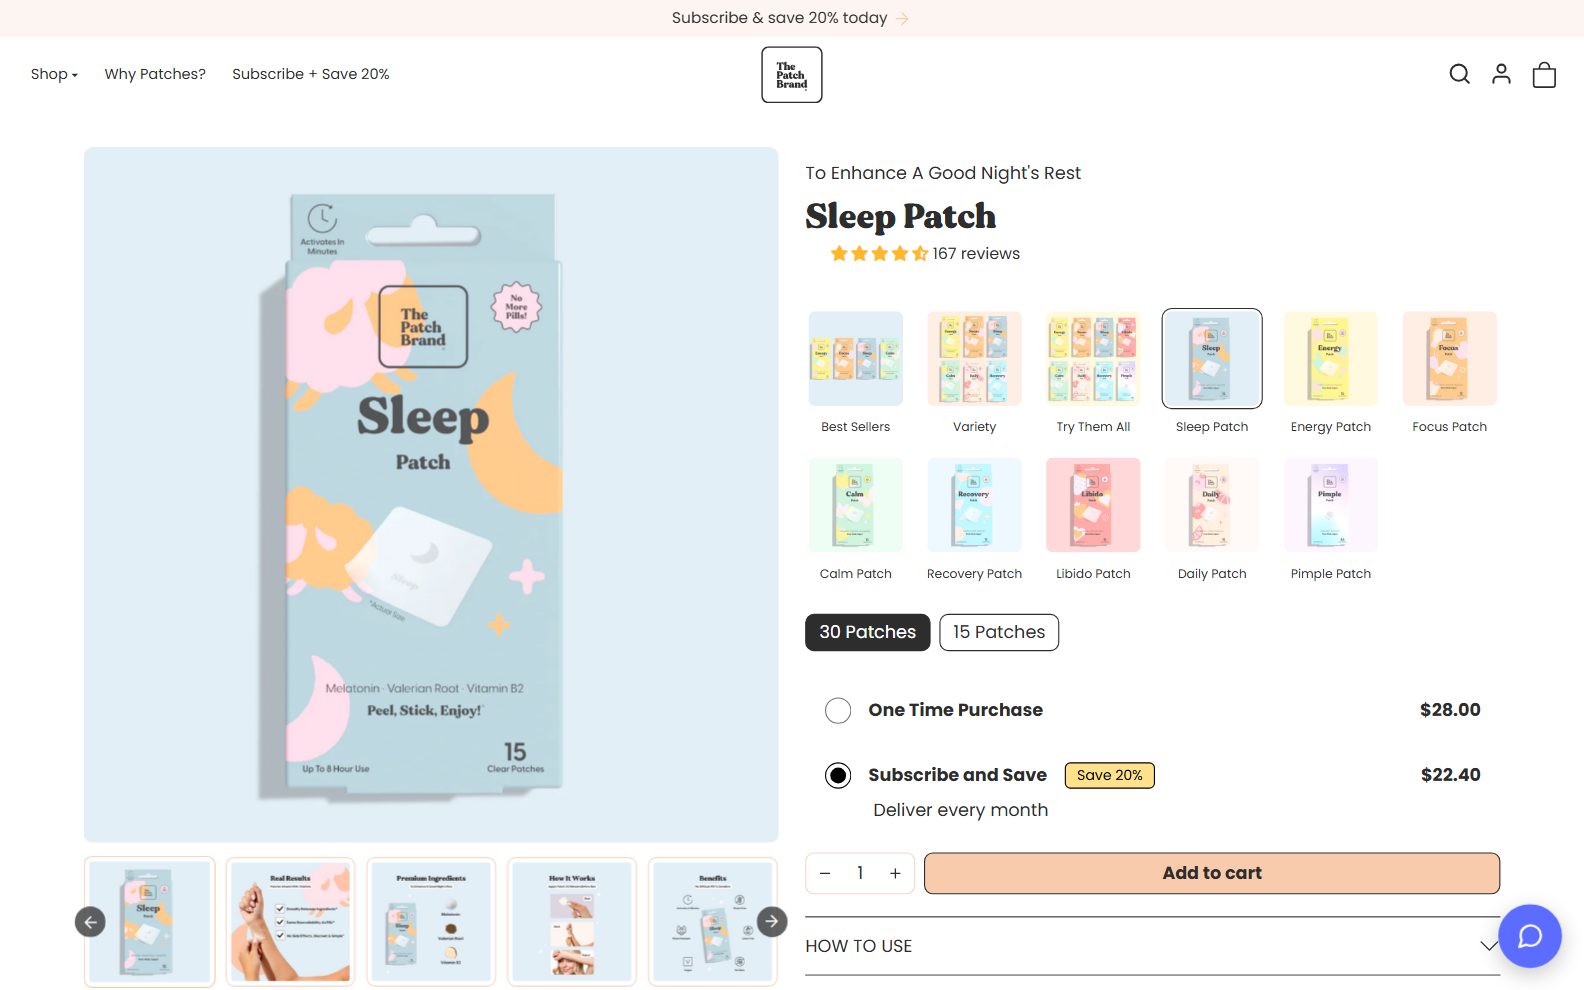Open Subscribe + Save 20% menu link
This screenshot has height=990, width=1584.
pos(311,74)
